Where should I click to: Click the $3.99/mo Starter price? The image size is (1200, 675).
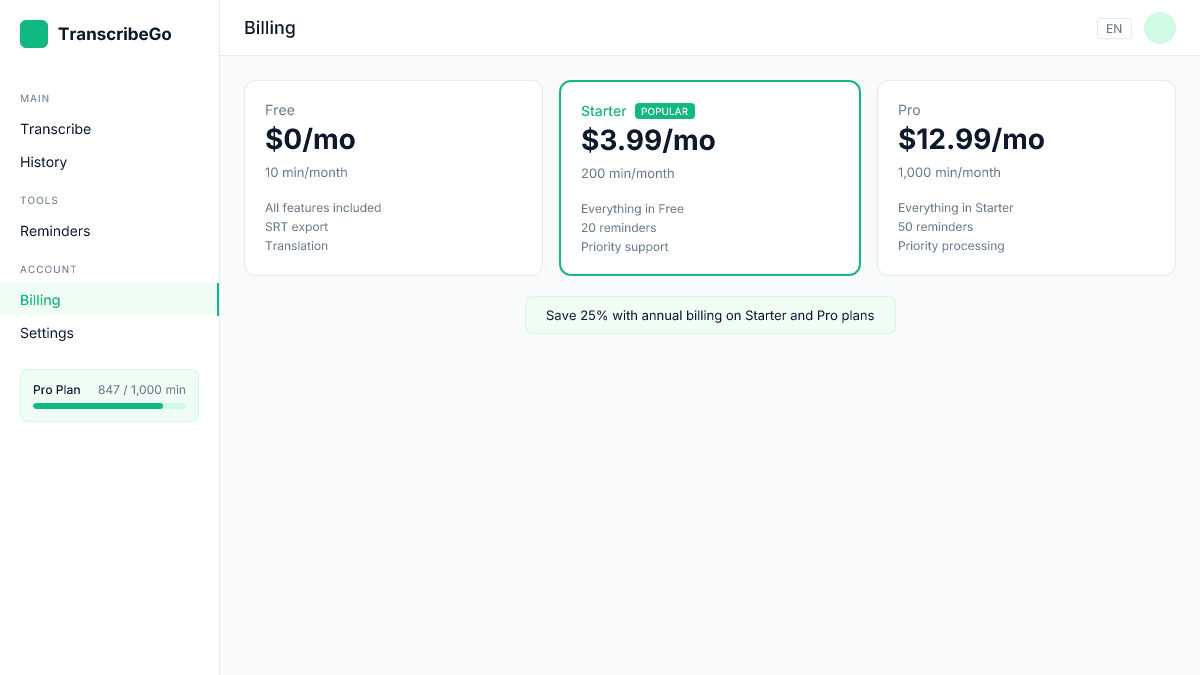pos(648,140)
